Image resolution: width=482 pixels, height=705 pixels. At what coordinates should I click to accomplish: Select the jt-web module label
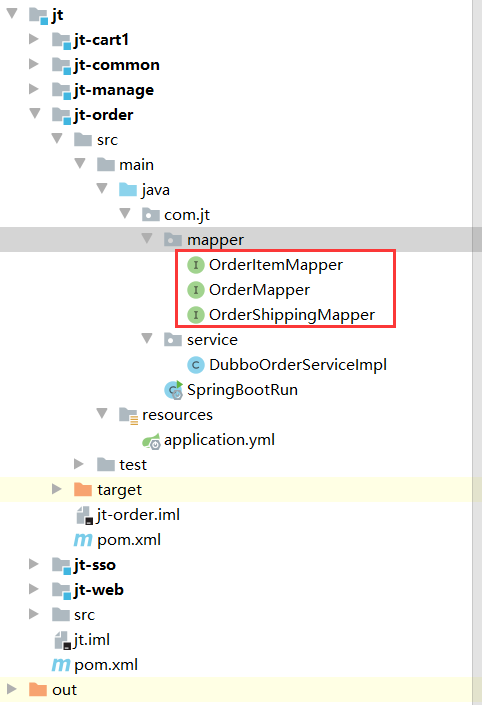coord(99,589)
